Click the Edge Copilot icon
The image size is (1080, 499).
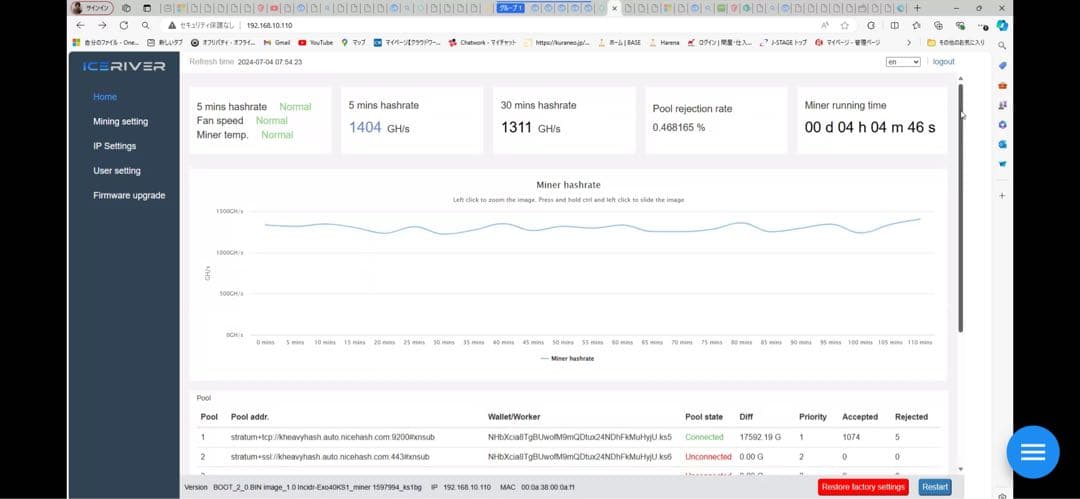click(x=1002, y=25)
